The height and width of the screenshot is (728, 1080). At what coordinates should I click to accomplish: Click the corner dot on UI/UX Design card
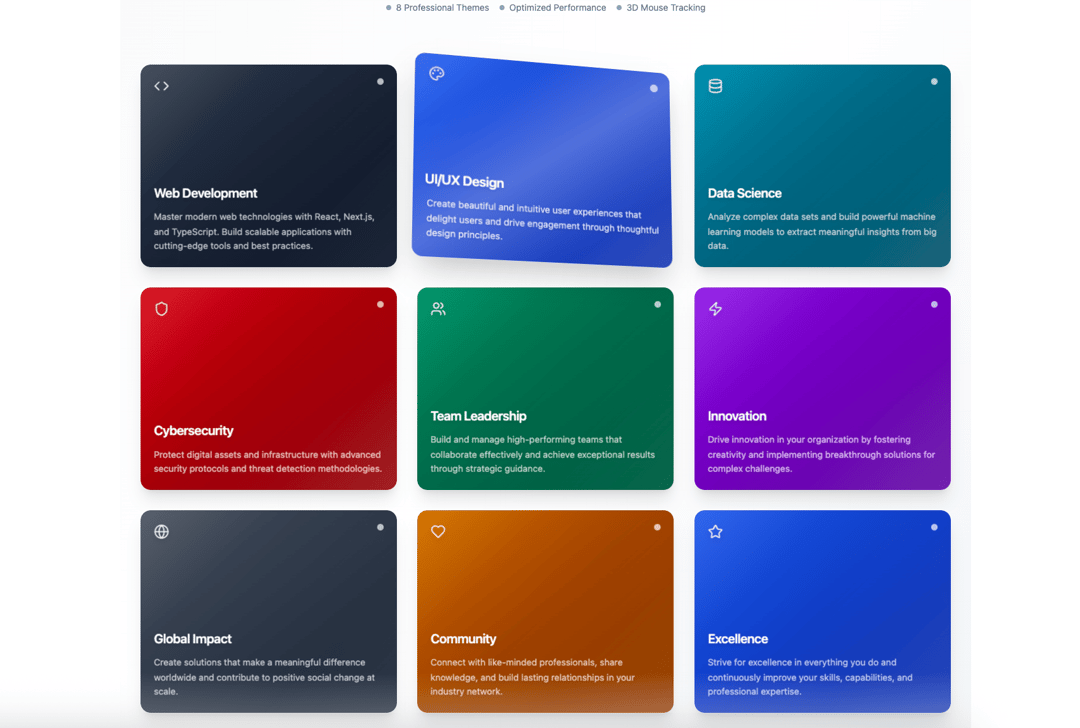(654, 88)
